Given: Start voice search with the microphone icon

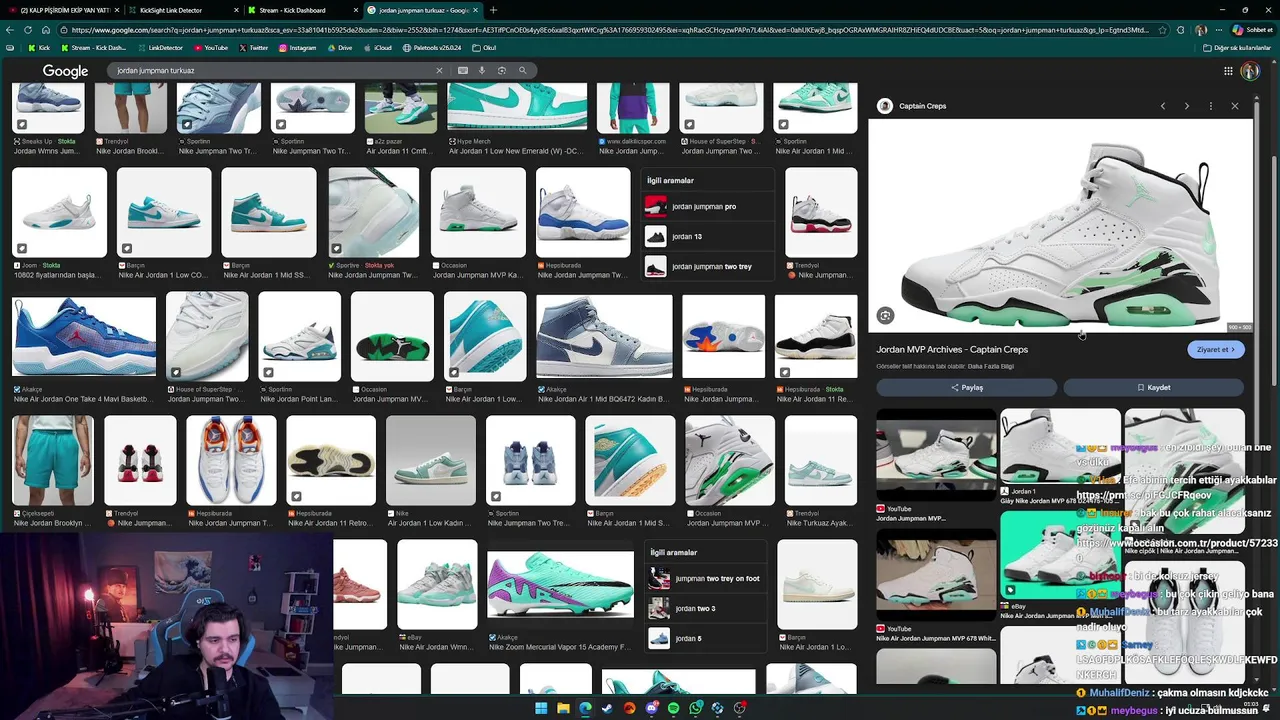Looking at the screenshot, I should tap(482, 70).
